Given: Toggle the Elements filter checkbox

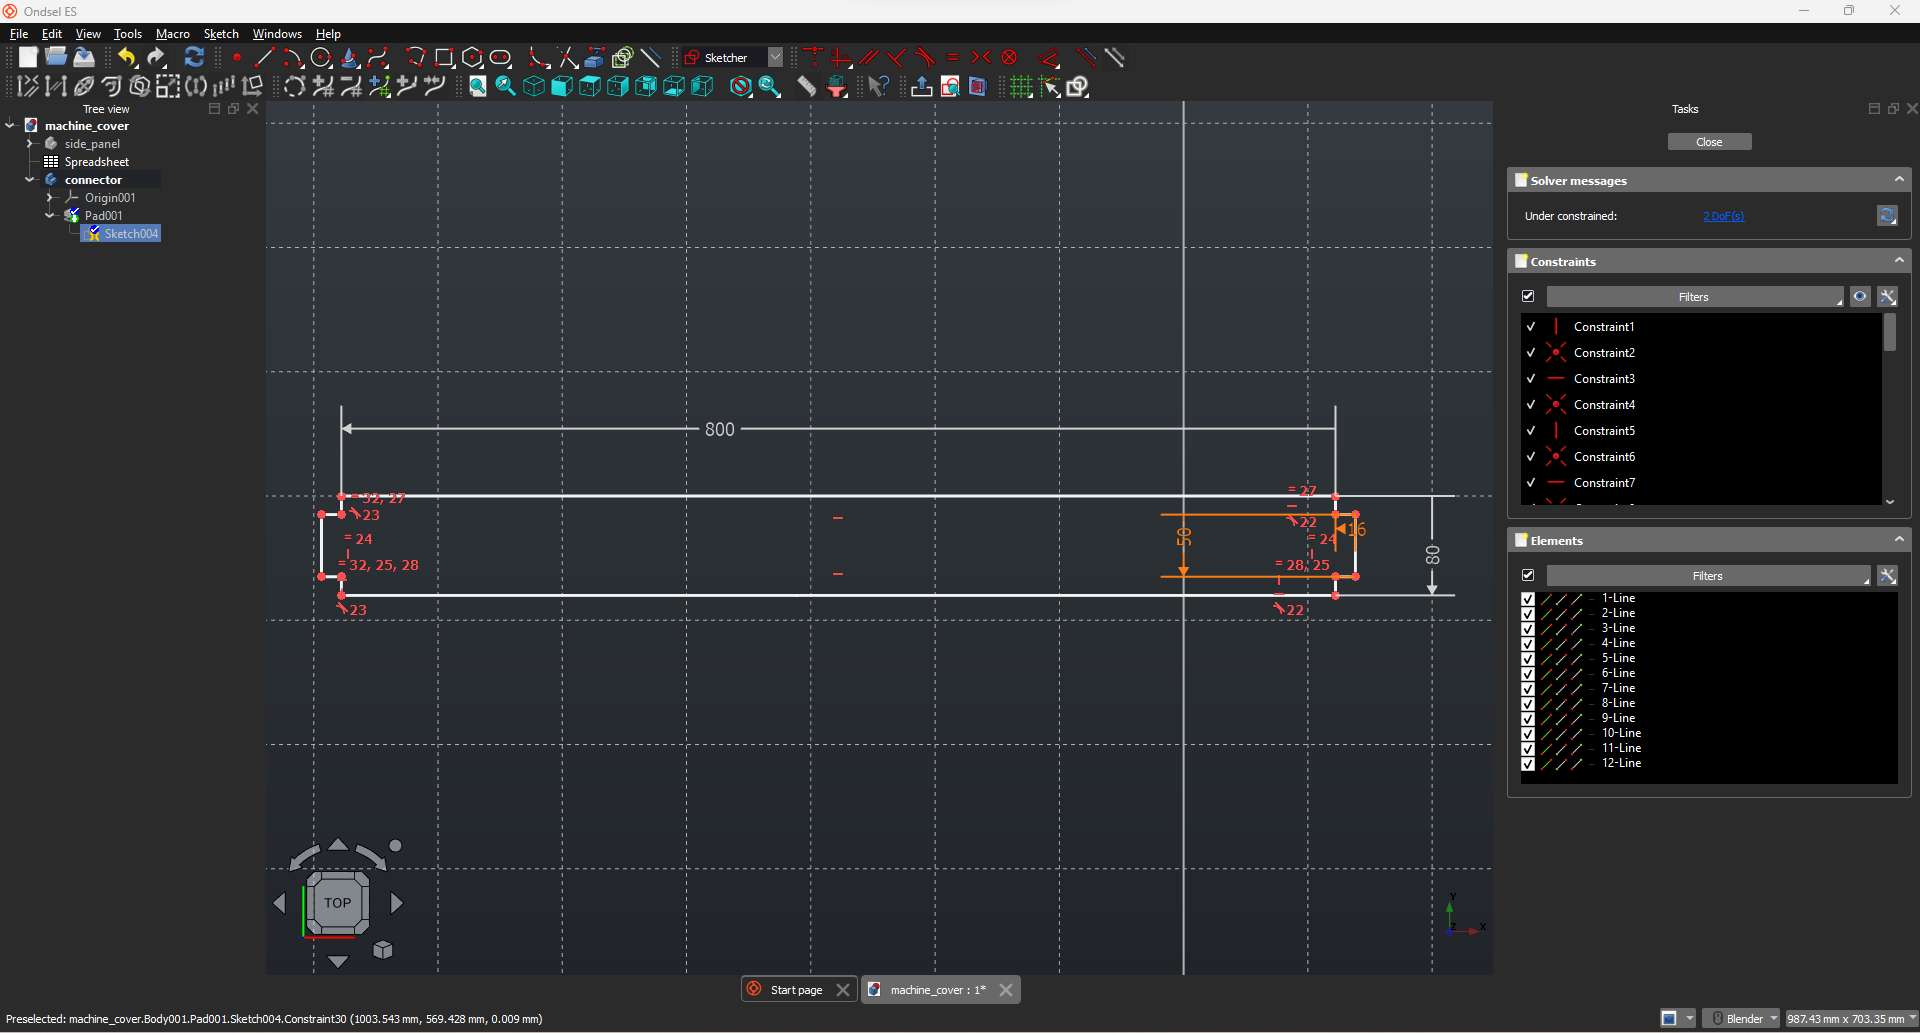Looking at the screenshot, I should tap(1528, 576).
